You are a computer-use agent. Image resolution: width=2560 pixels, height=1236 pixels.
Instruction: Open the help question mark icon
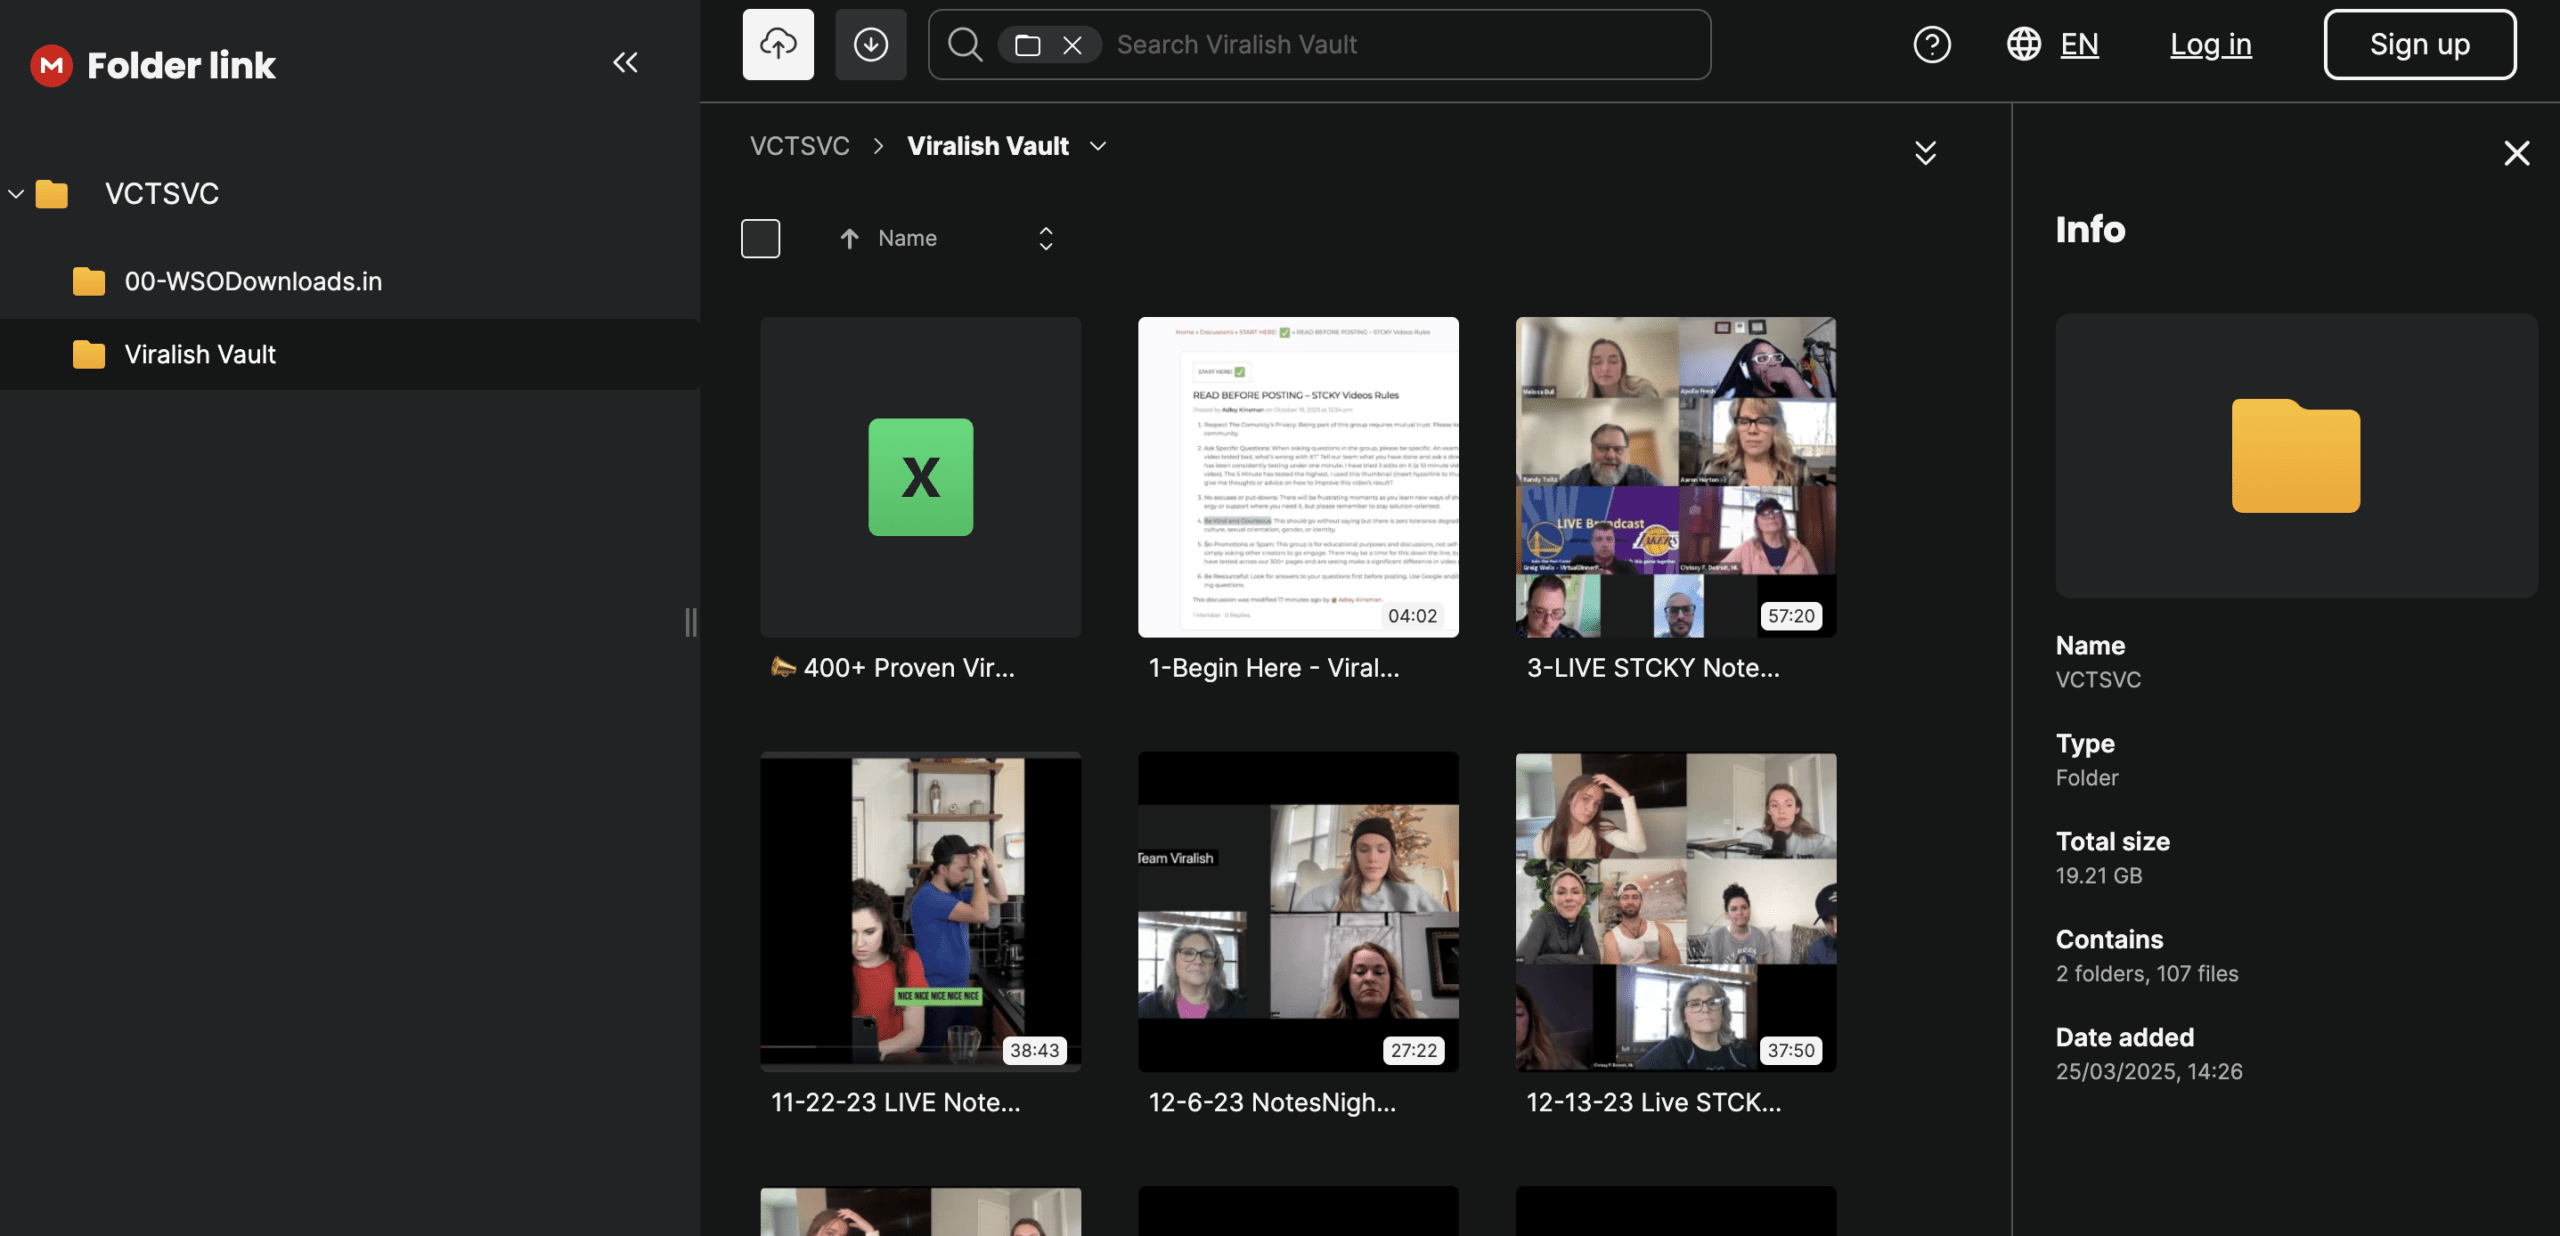click(x=1931, y=44)
